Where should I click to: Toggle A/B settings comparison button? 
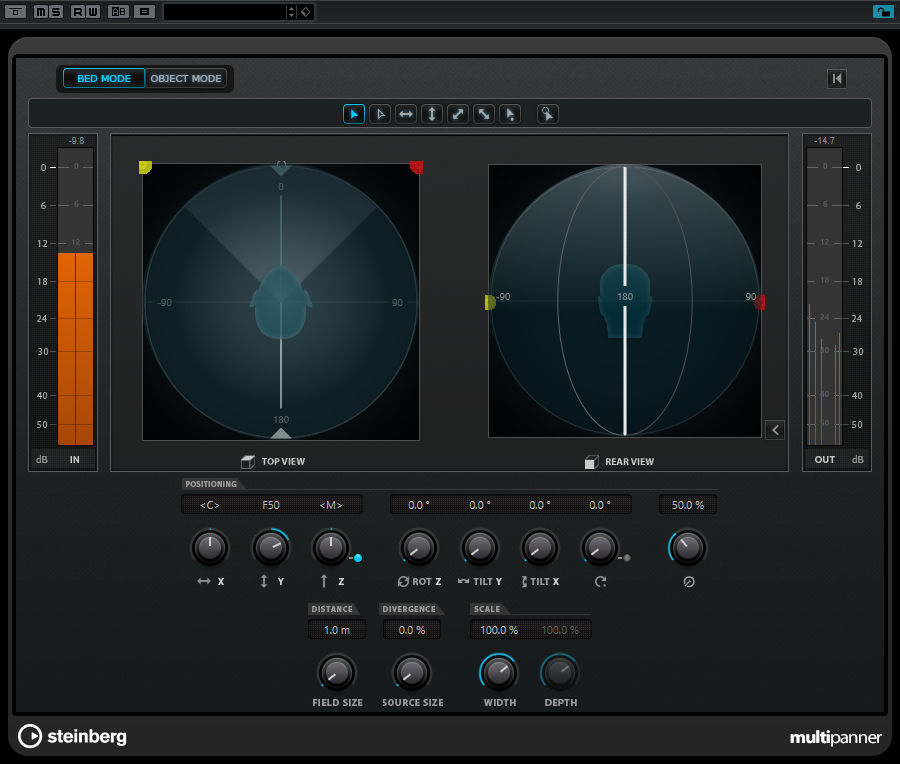coord(118,11)
